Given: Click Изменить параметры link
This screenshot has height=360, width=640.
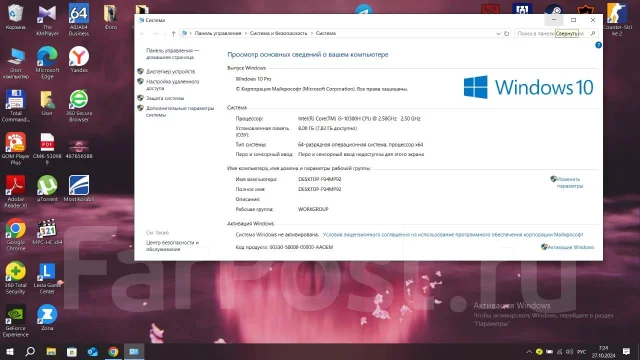Looking at the screenshot, I should click(x=569, y=182).
